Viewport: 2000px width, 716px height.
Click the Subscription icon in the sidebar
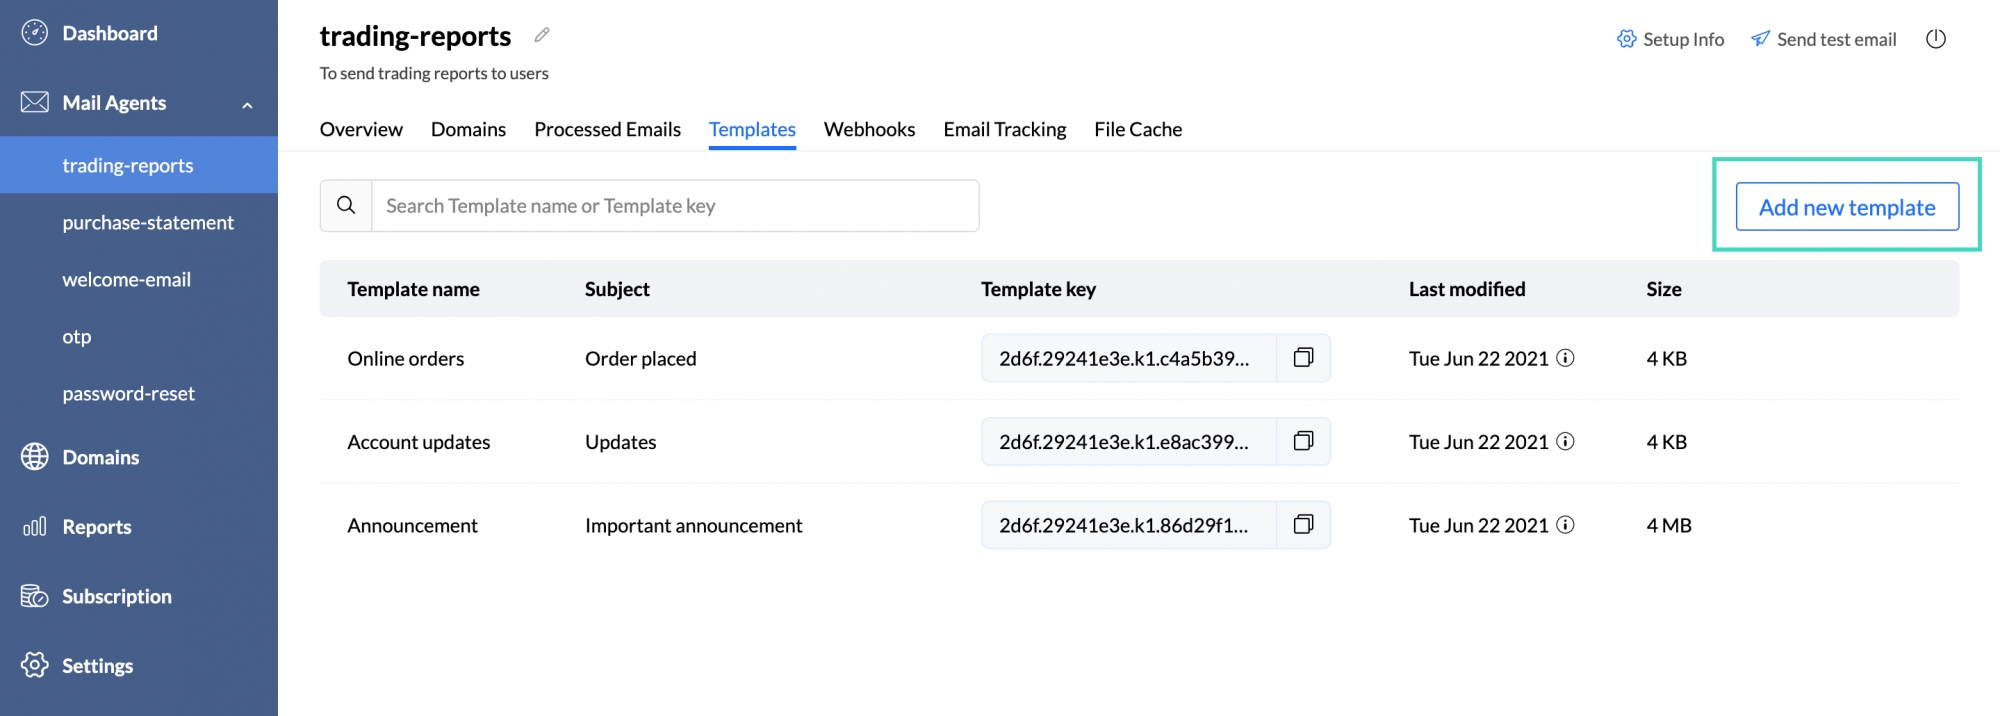point(33,596)
